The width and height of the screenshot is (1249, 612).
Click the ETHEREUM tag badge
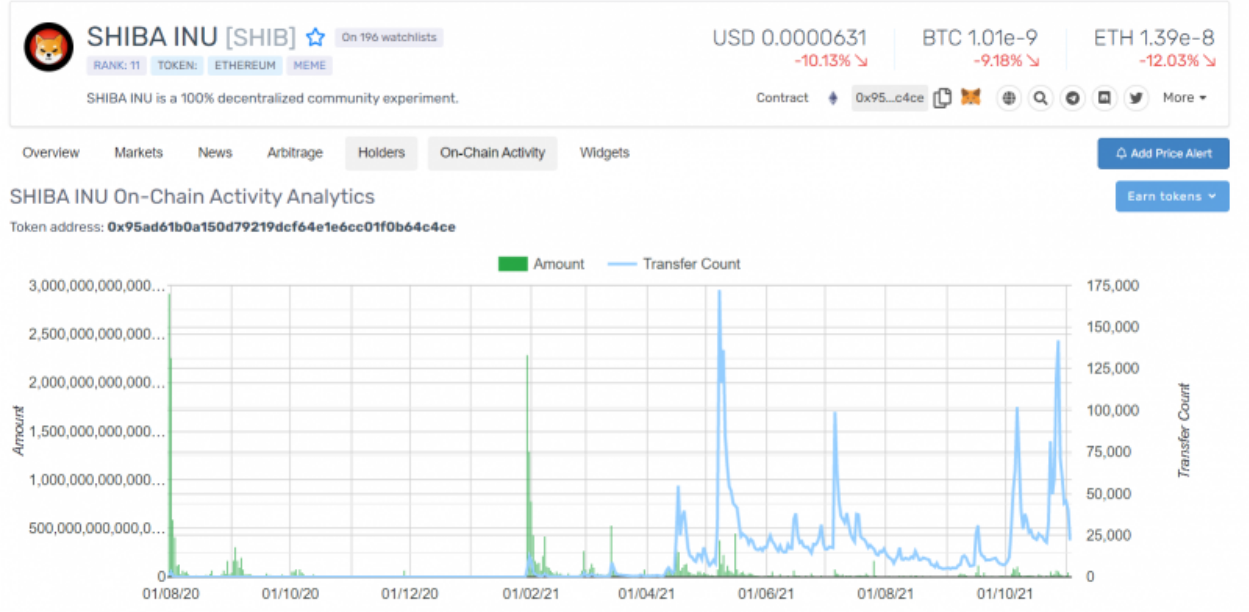point(245,66)
